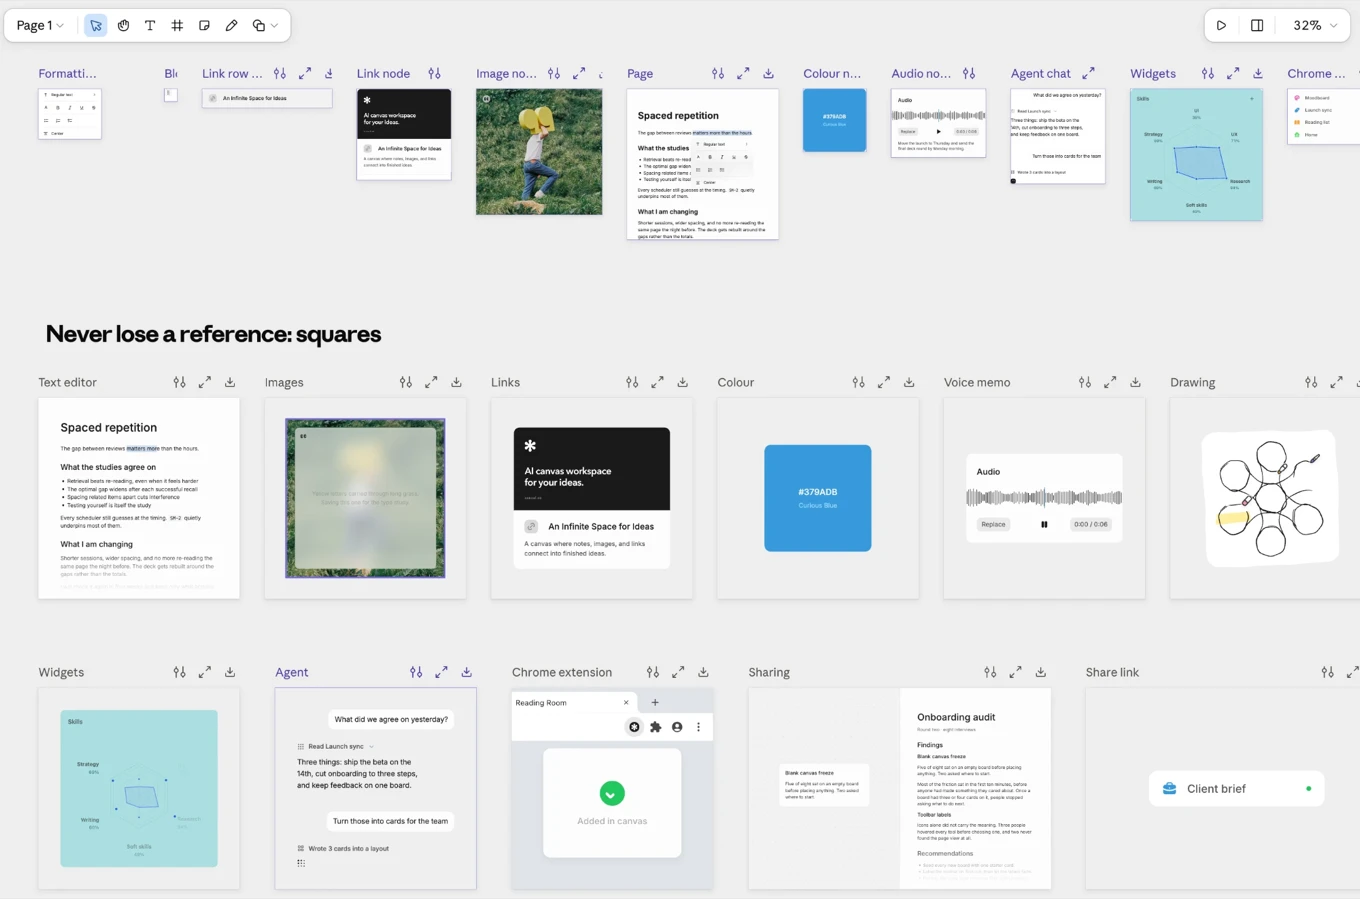Choose the Text tool in the toolbar
This screenshot has height=899, width=1360.
pos(150,25)
